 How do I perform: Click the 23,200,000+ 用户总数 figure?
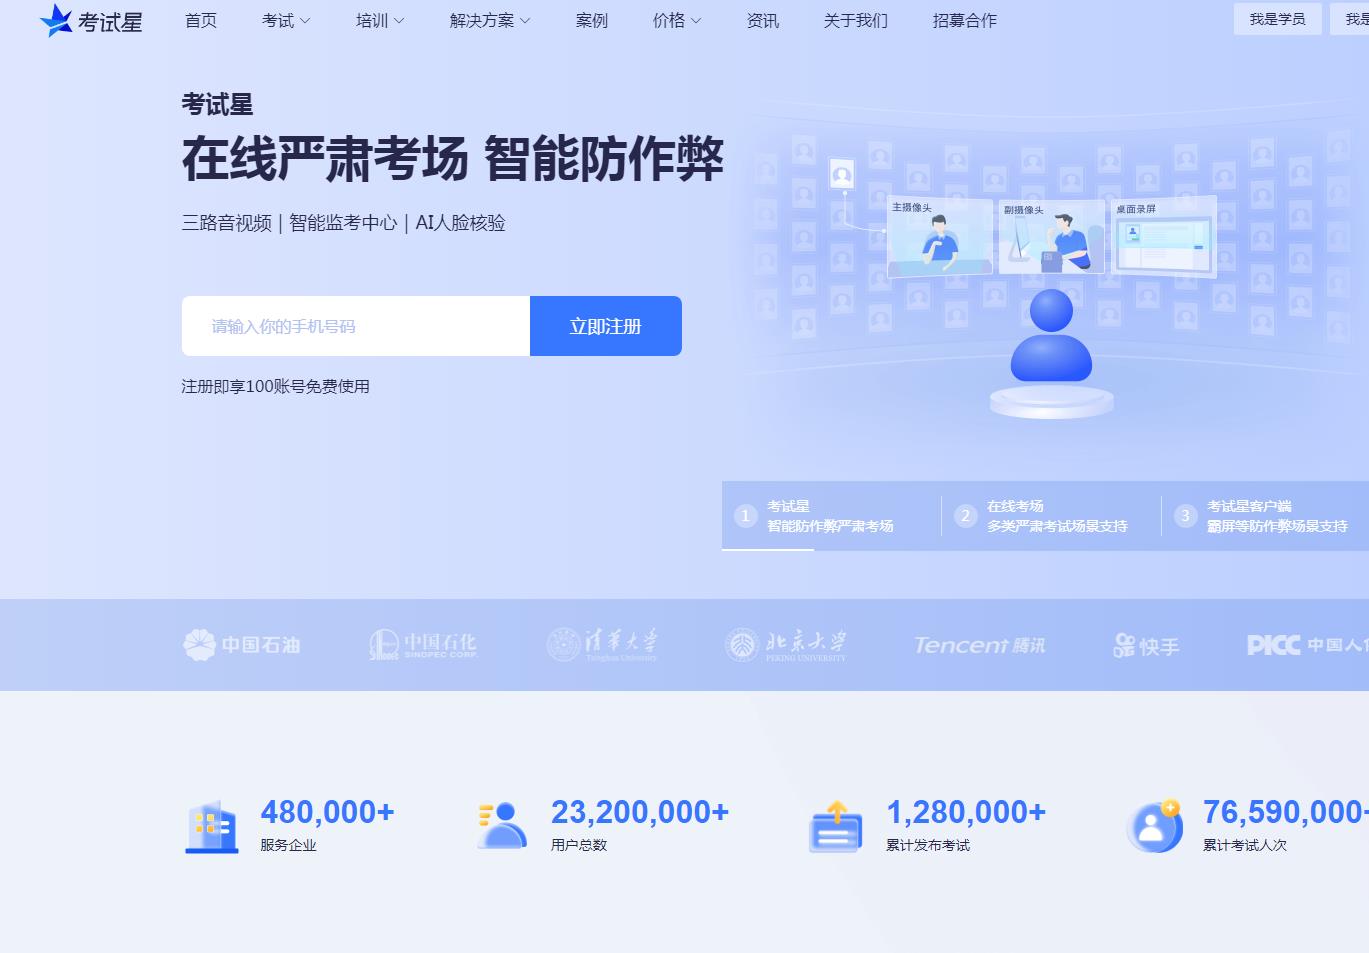(x=640, y=812)
